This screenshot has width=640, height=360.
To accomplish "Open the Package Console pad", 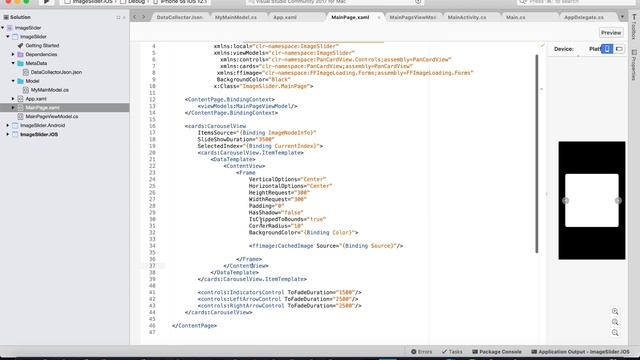I will click(x=497, y=351).
